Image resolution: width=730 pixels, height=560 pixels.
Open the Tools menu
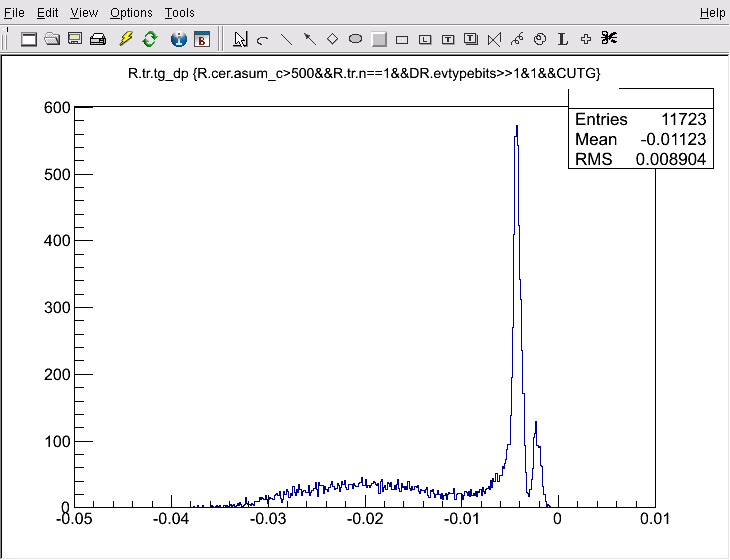(179, 13)
